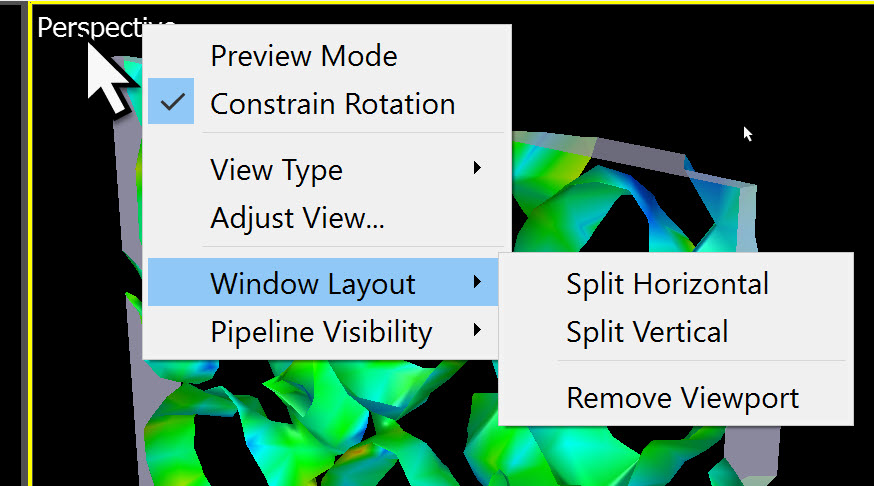Click the yellow viewport border at top
The width and height of the screenshot is (874, 486).
tap(500, 5)
